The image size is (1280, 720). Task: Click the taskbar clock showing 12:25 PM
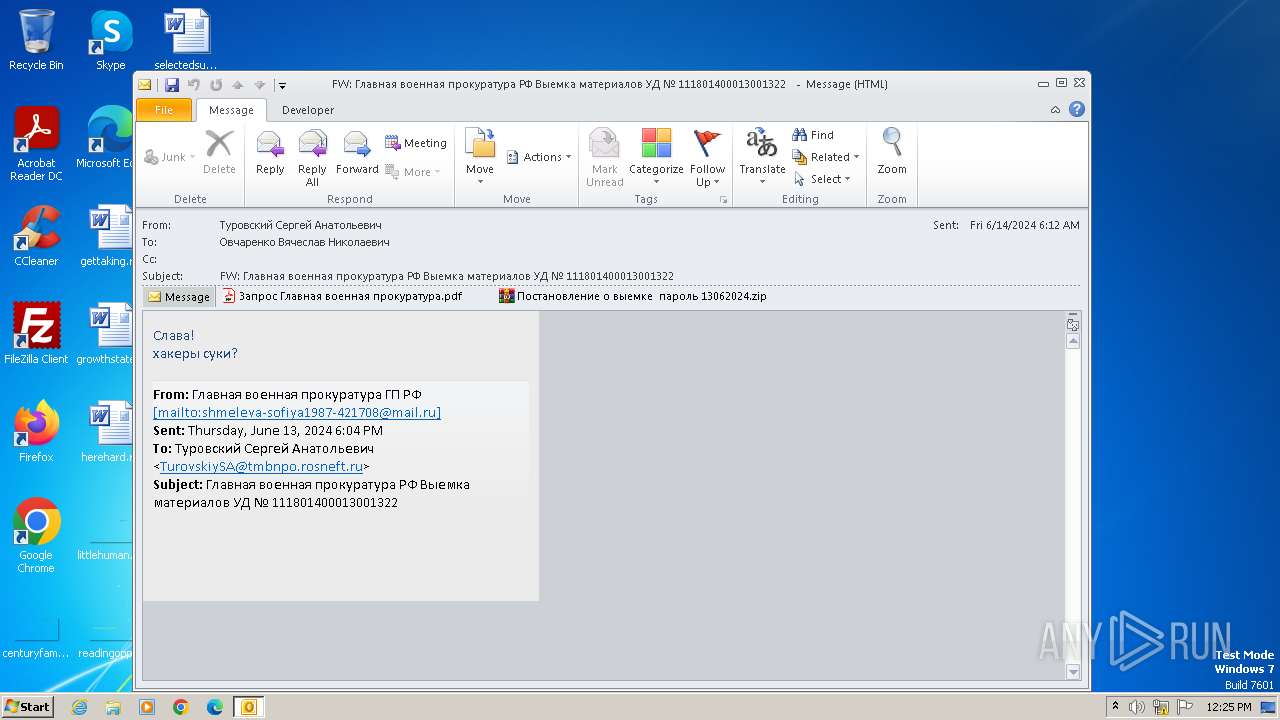point(1228,707)
